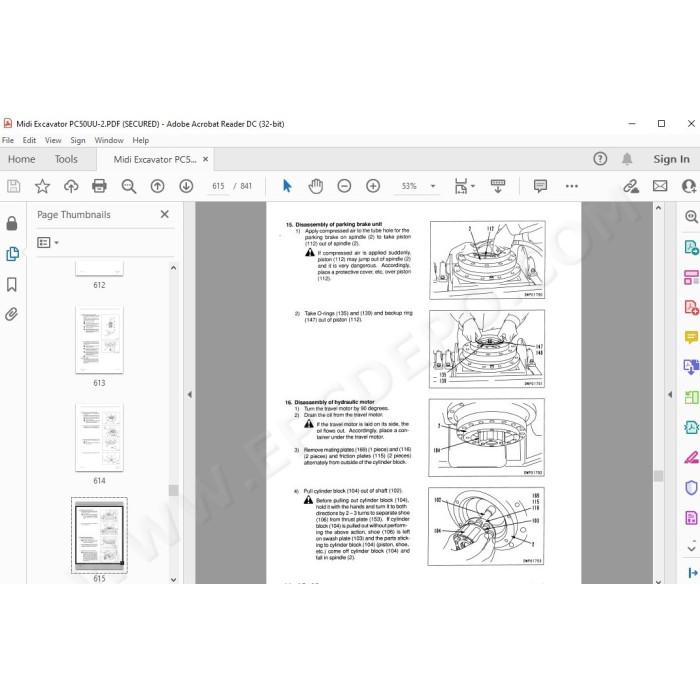Zoom in with the plus icon
The width and height of the screenshot is (700, 700).
373,186
